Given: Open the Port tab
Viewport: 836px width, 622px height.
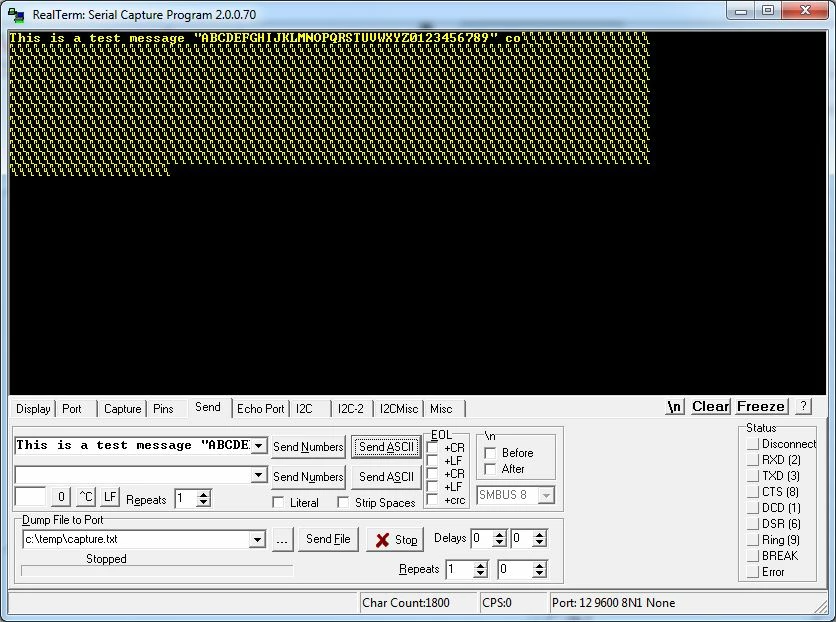Looking at the screenshot, I should 71,409.
